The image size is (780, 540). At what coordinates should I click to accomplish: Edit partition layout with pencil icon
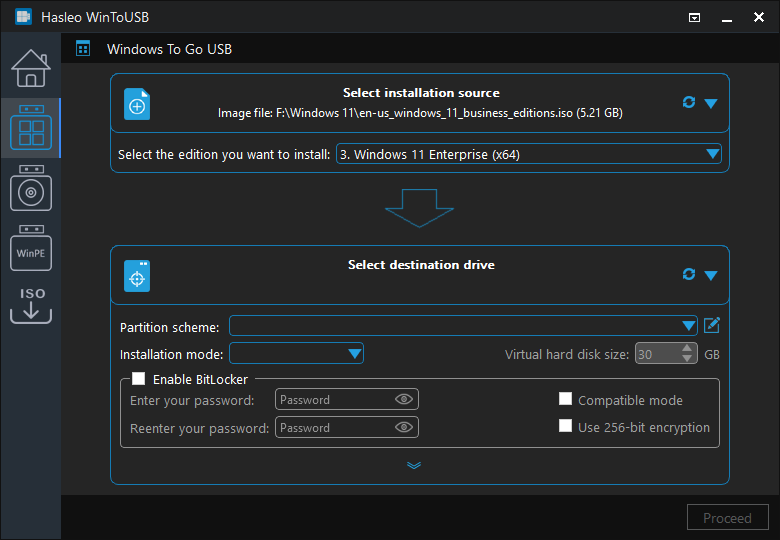point(712,326)
